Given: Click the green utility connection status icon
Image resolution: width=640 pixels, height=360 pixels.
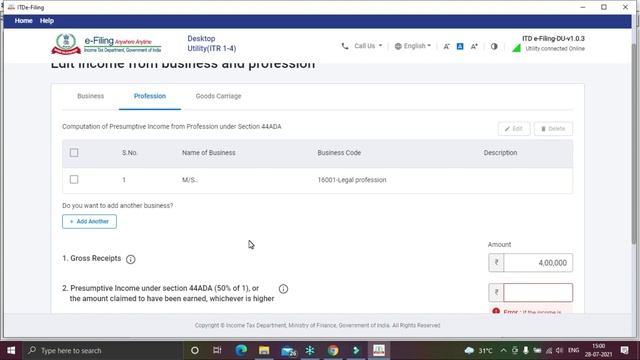Looking at the screenshot, I should (516, 48).
